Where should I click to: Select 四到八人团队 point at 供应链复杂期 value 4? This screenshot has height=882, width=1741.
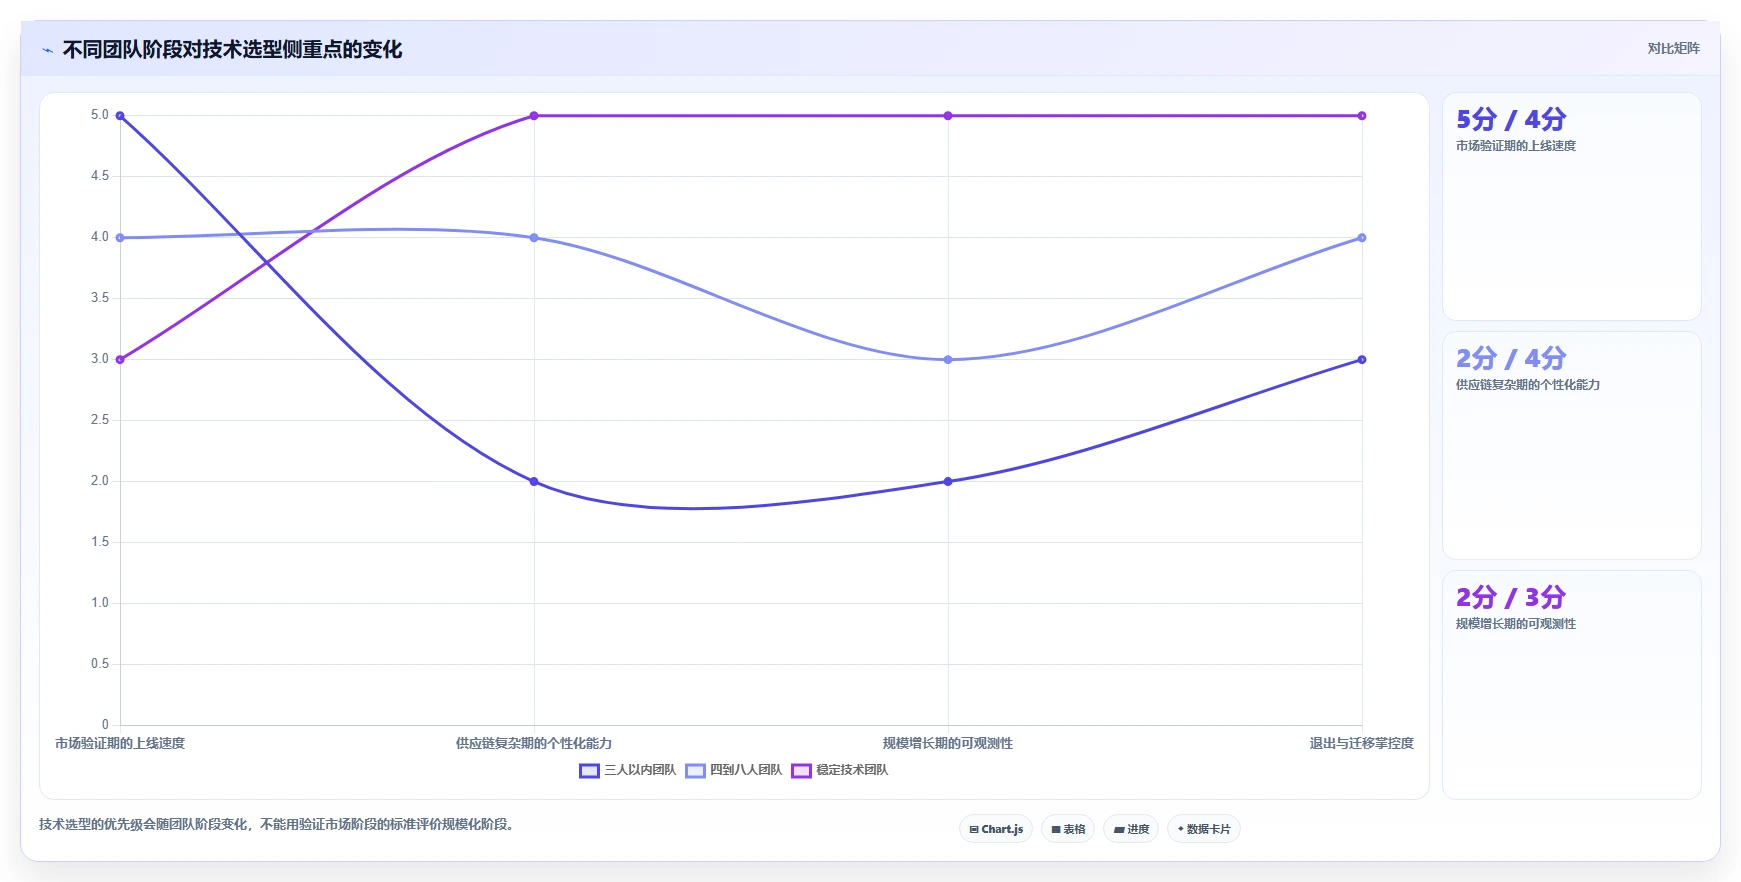pos(534,238)
